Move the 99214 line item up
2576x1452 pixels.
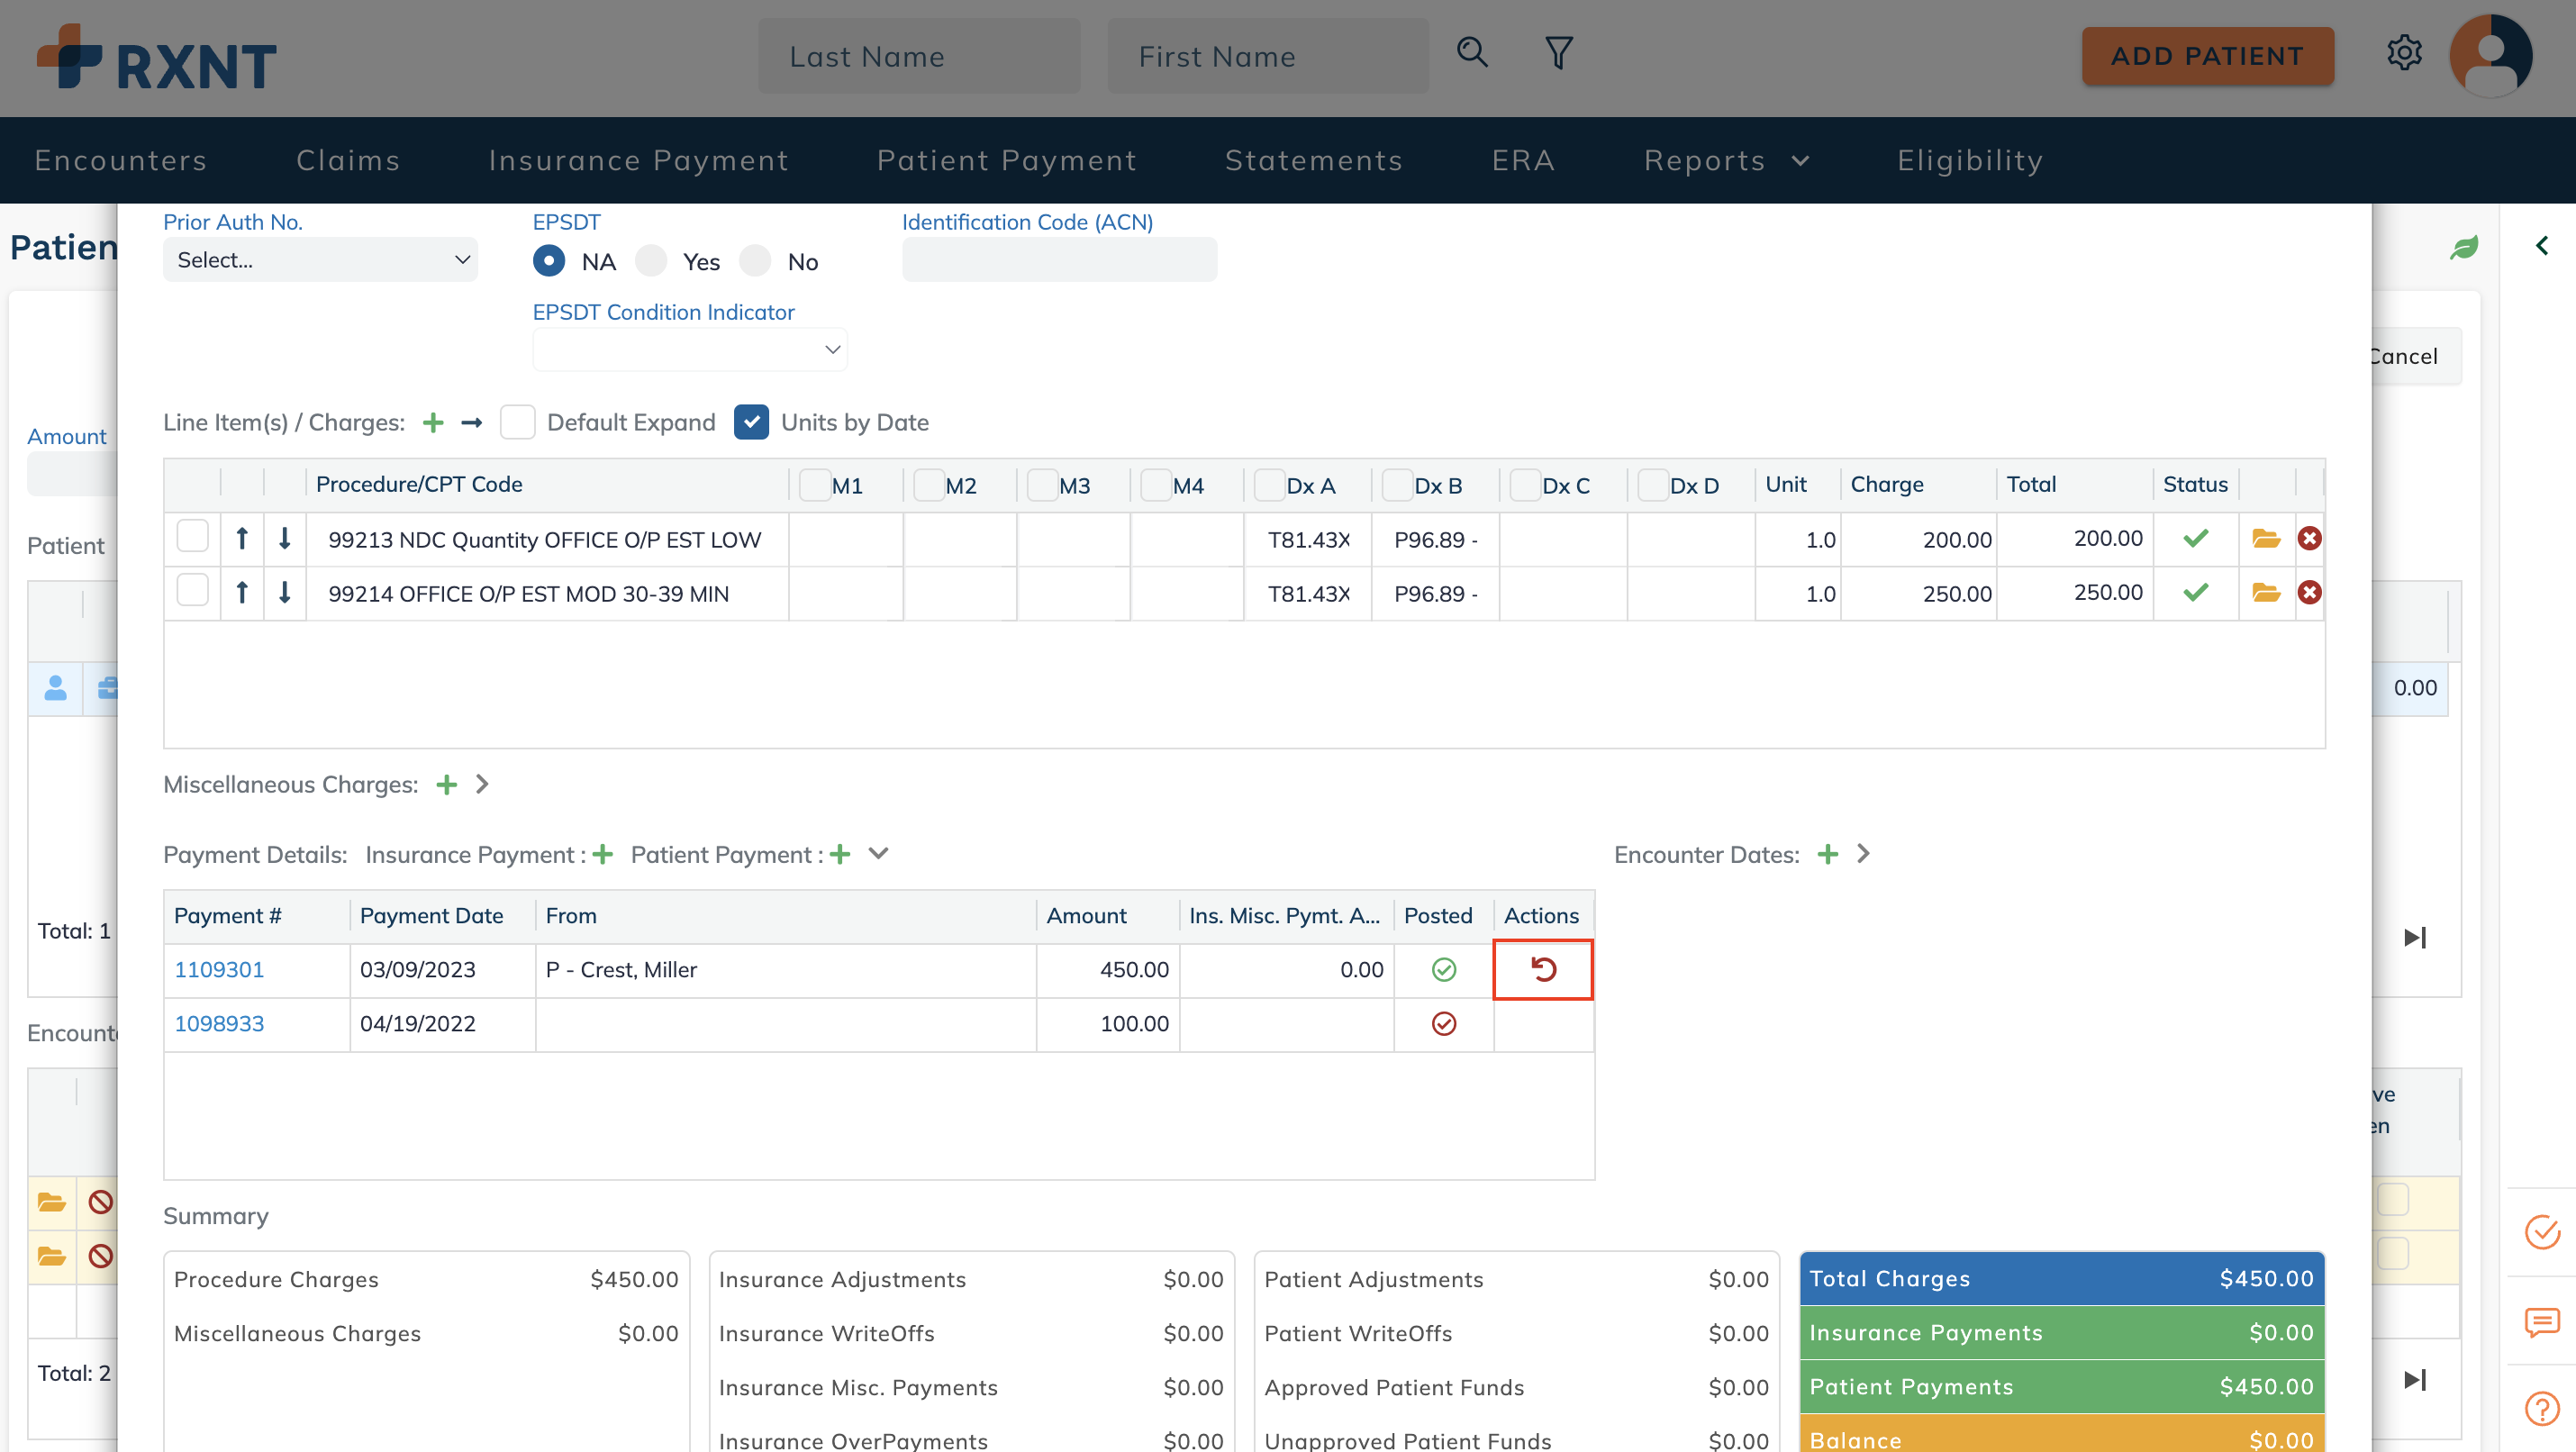tap(242, 593)
